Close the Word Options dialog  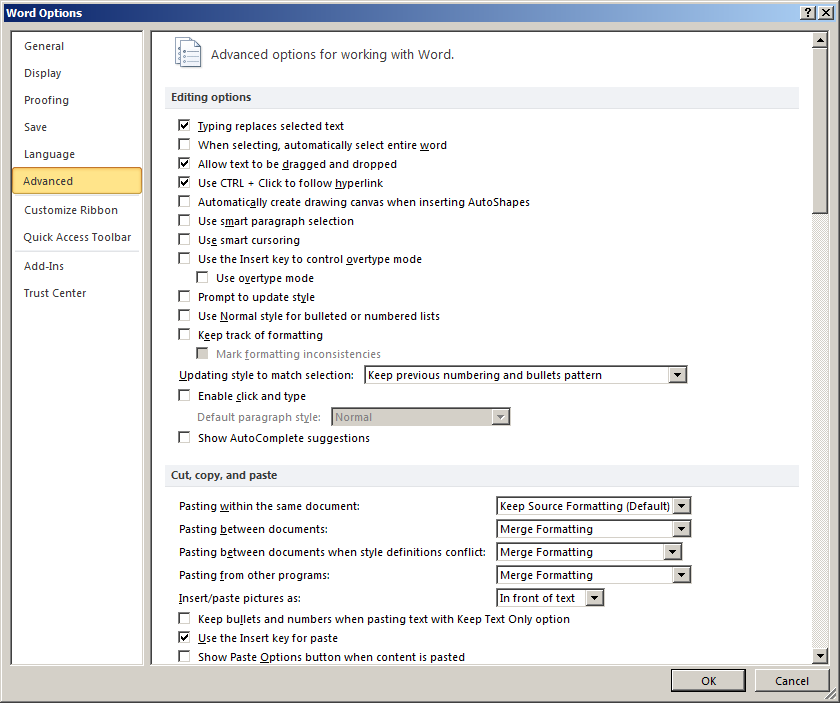coord(825,12)
